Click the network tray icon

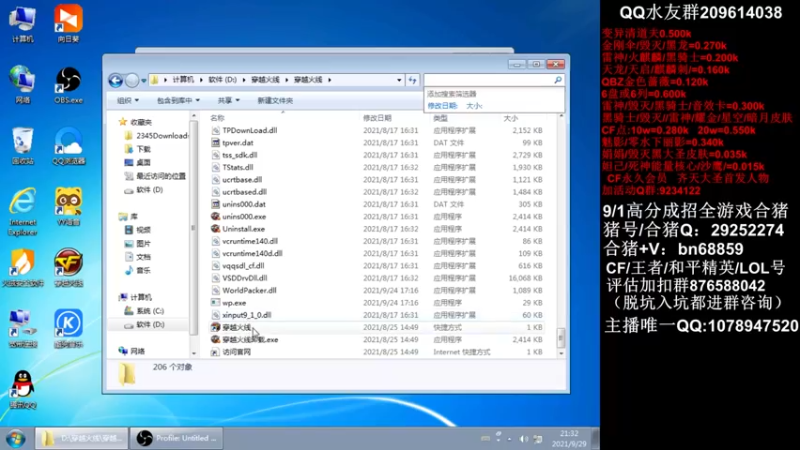[x=537, y=438]
